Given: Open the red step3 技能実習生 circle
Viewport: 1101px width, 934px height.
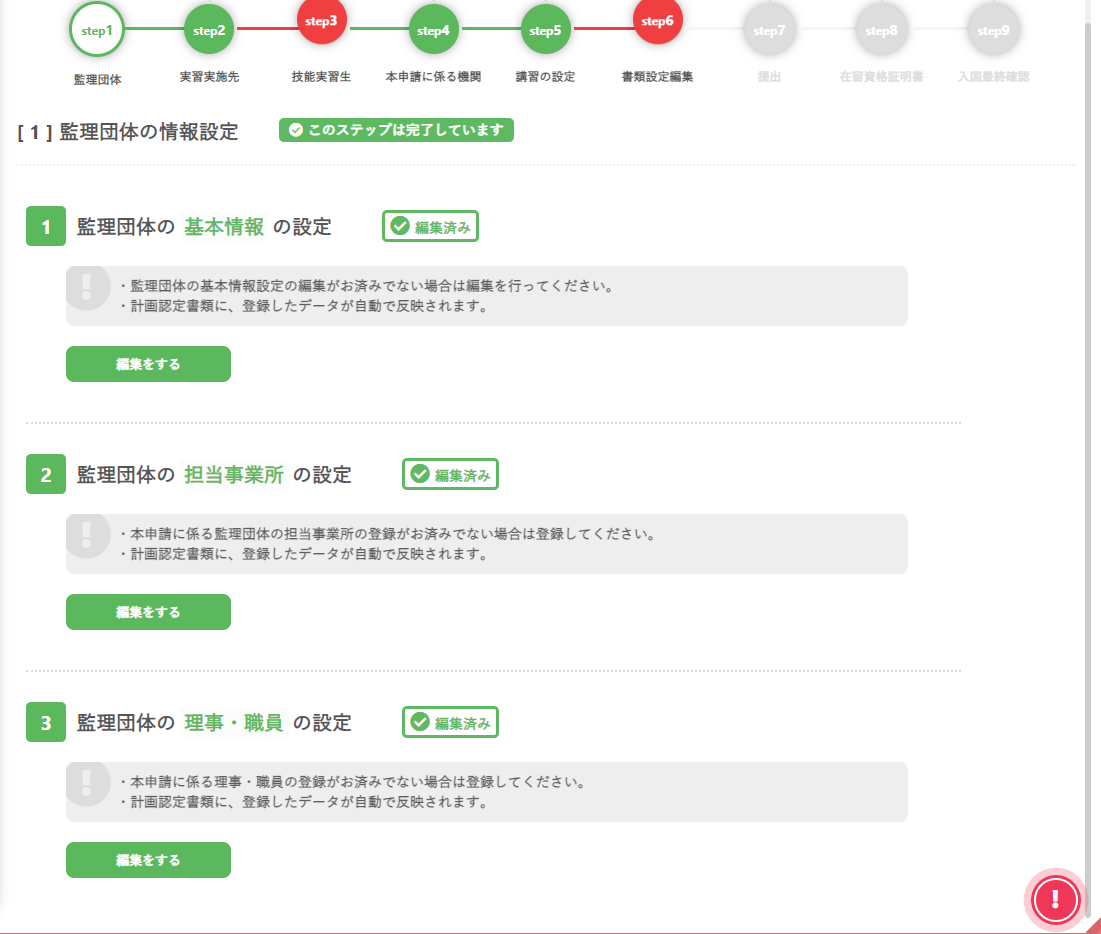Looking at the screenshot, I should [322, 22].
